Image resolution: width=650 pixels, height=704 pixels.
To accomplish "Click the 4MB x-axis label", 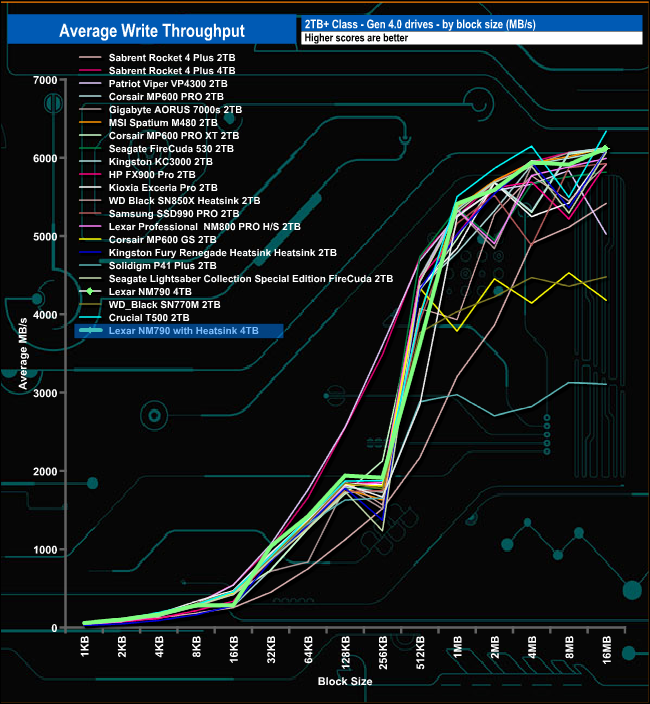I will click(x=531, y=647).
